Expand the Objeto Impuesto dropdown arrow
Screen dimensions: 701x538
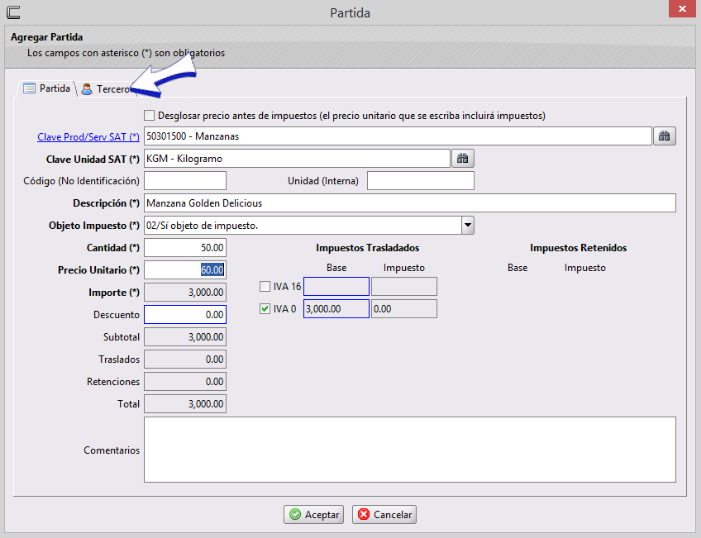click(x=468, y=225)
